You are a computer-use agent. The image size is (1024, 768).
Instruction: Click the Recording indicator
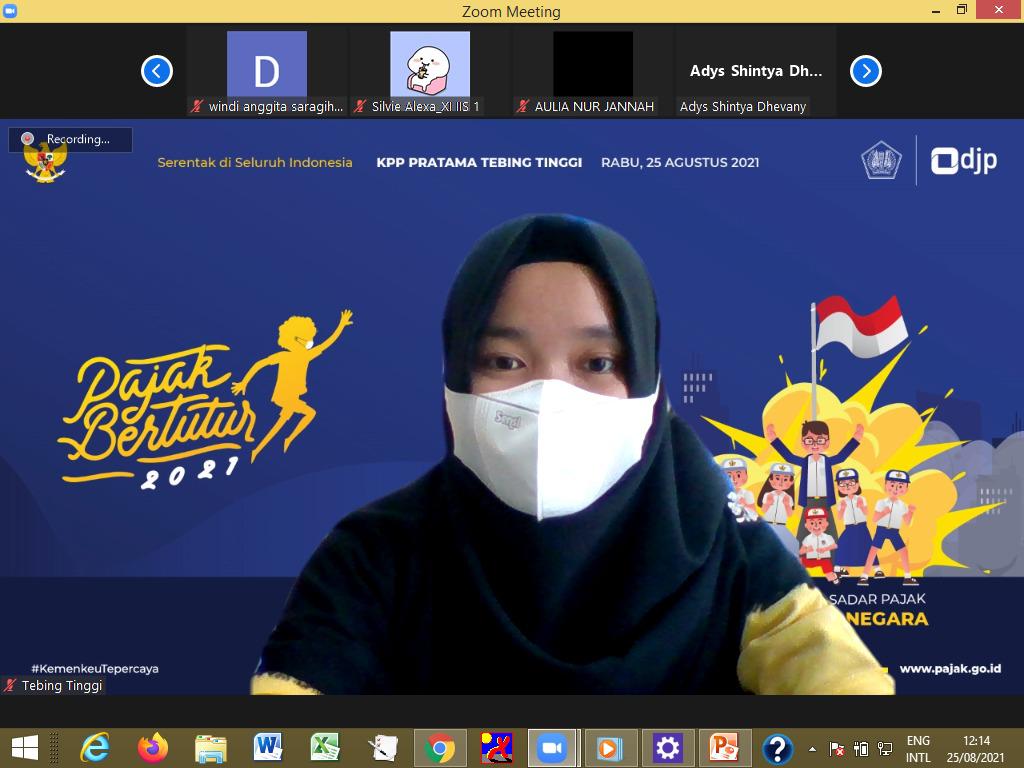click(x=70, y=139)
